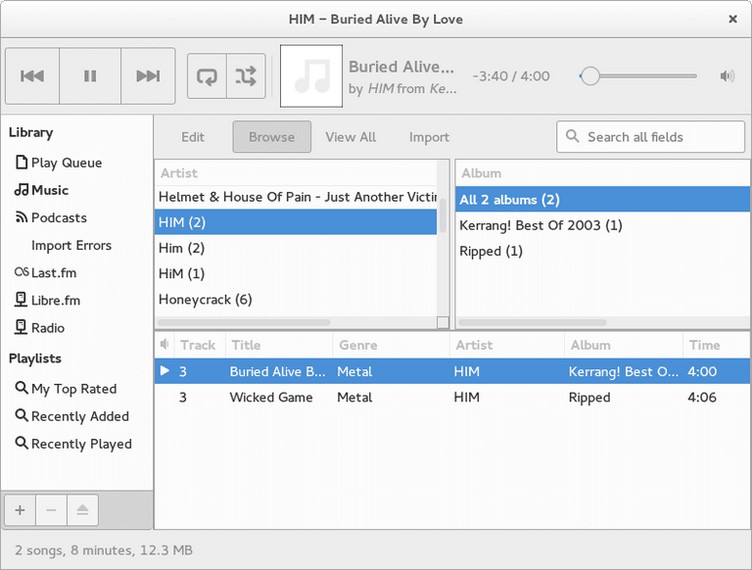The image size is (752, 570).
Task: Click the artist list vertical scrollbar
Action: tap(443, 215)
